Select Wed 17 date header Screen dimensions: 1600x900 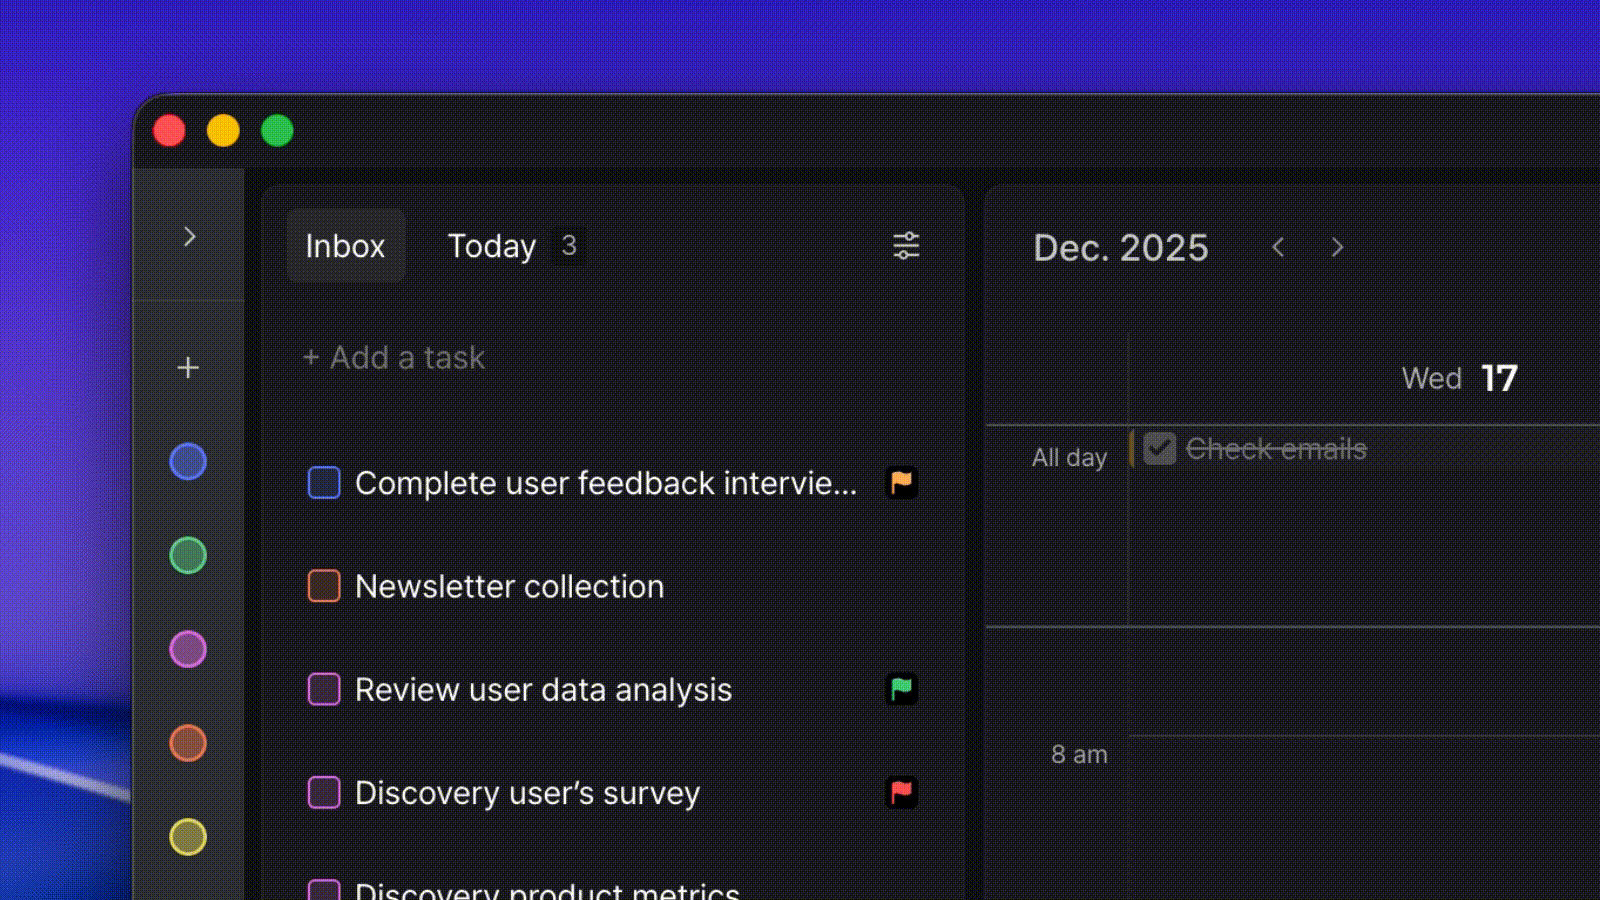[x=1460, y=378]
